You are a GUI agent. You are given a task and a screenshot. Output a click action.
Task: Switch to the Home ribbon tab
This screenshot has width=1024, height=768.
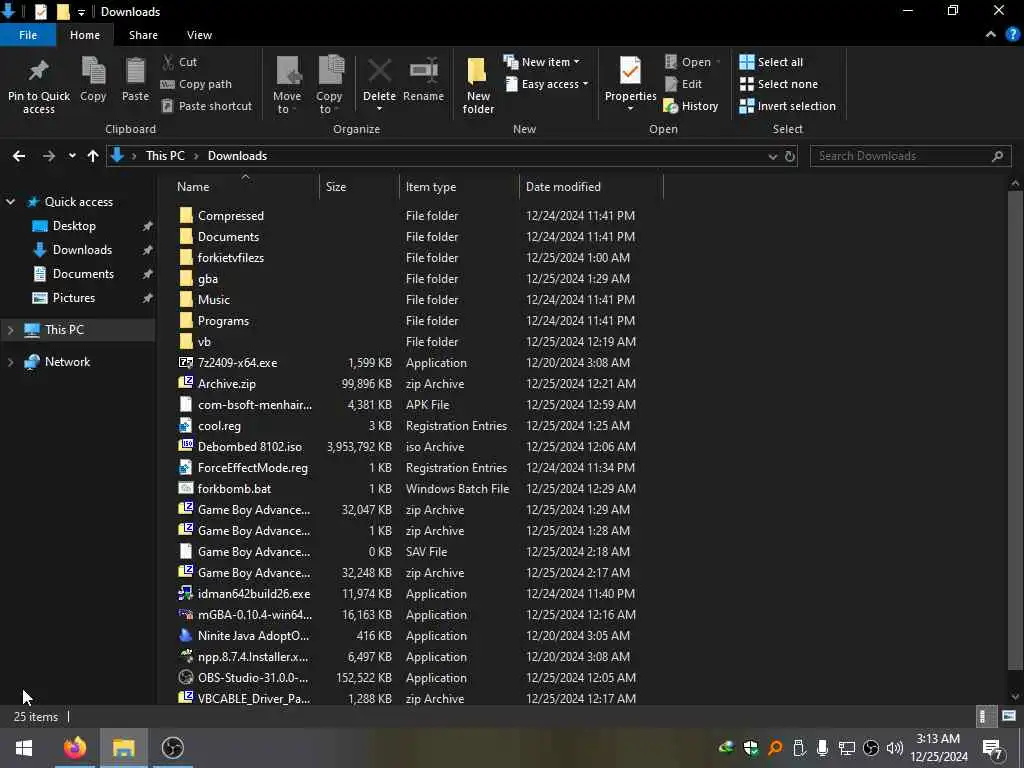pyautogui.click(x=85, y=35)
